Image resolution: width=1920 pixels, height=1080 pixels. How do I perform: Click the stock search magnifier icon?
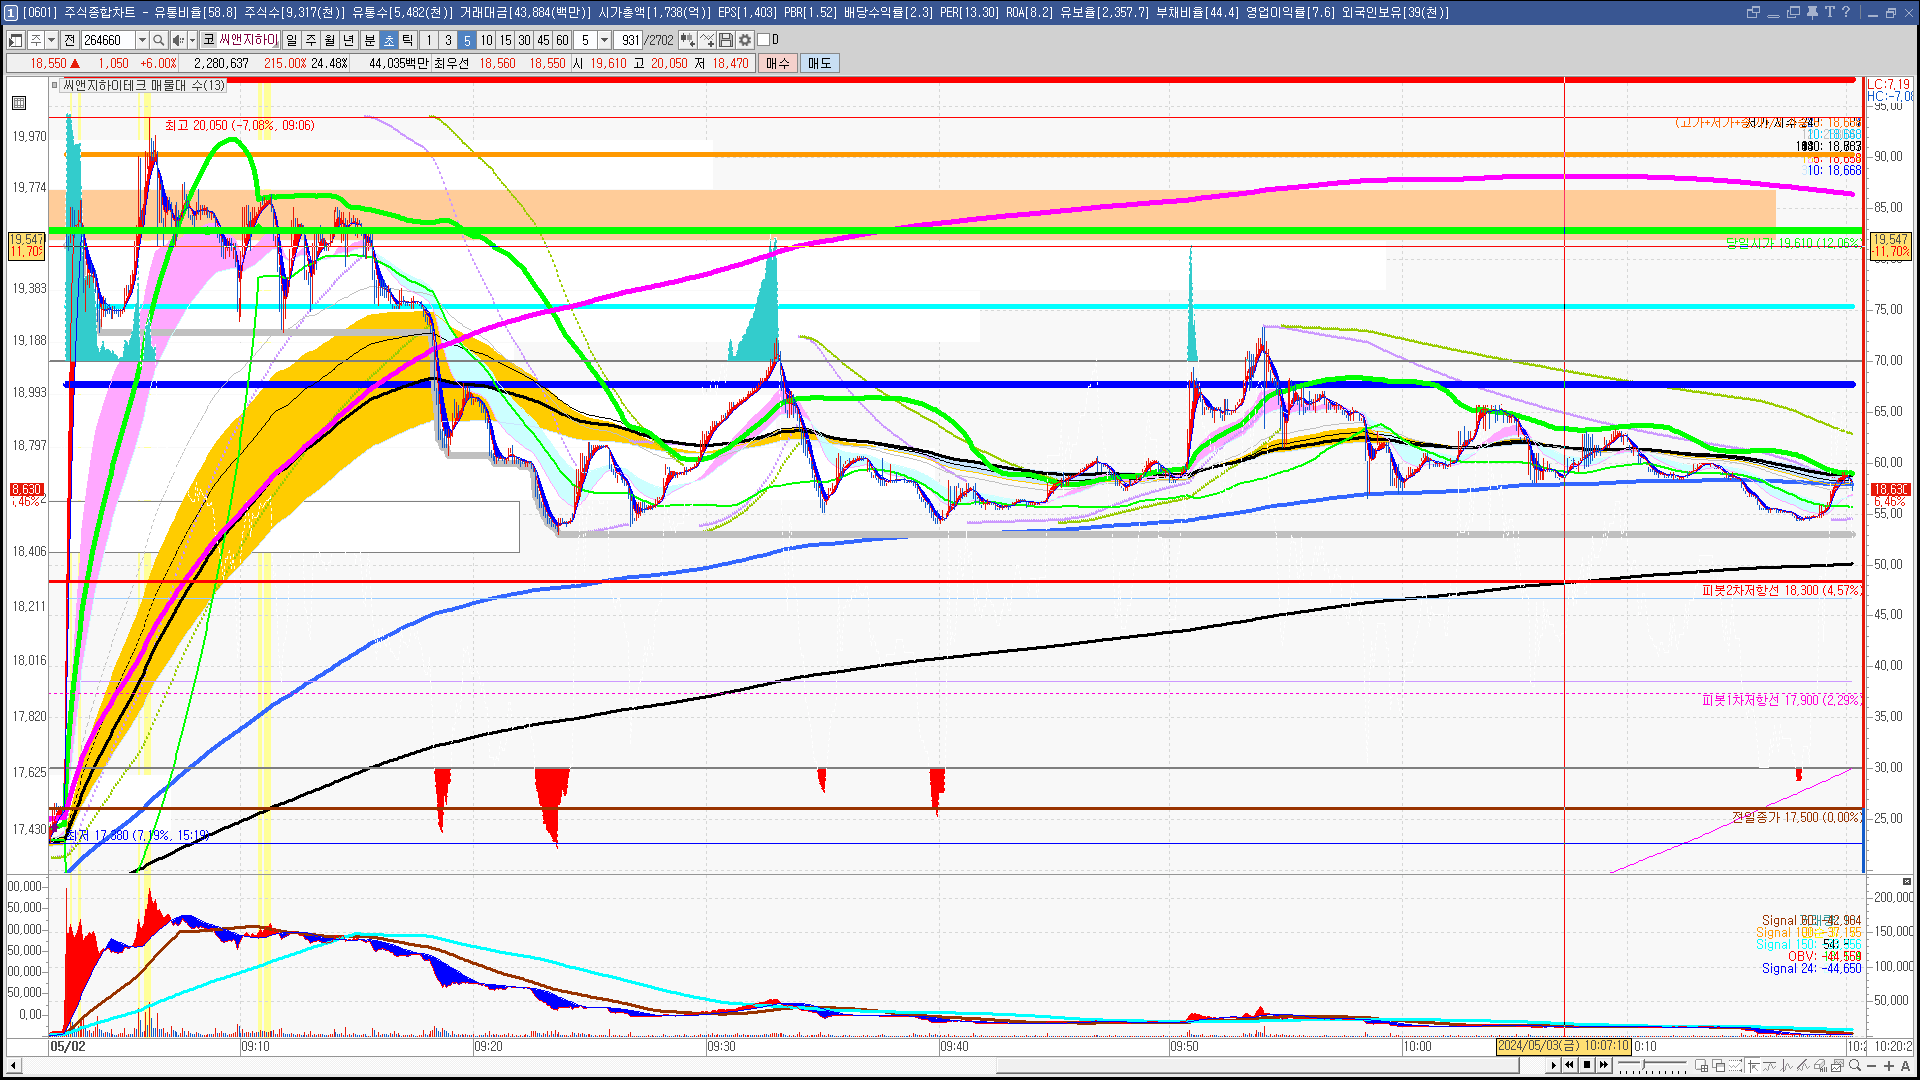(158, 40)
